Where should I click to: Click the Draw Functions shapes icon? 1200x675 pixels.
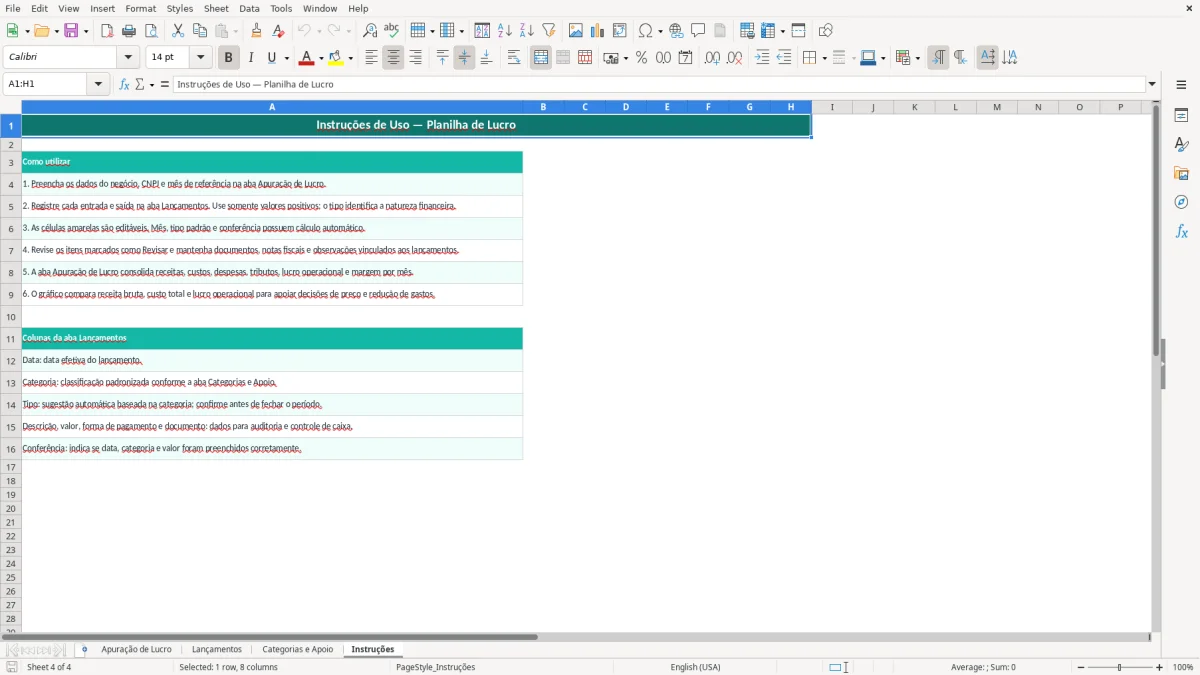[x=826, y=31]
